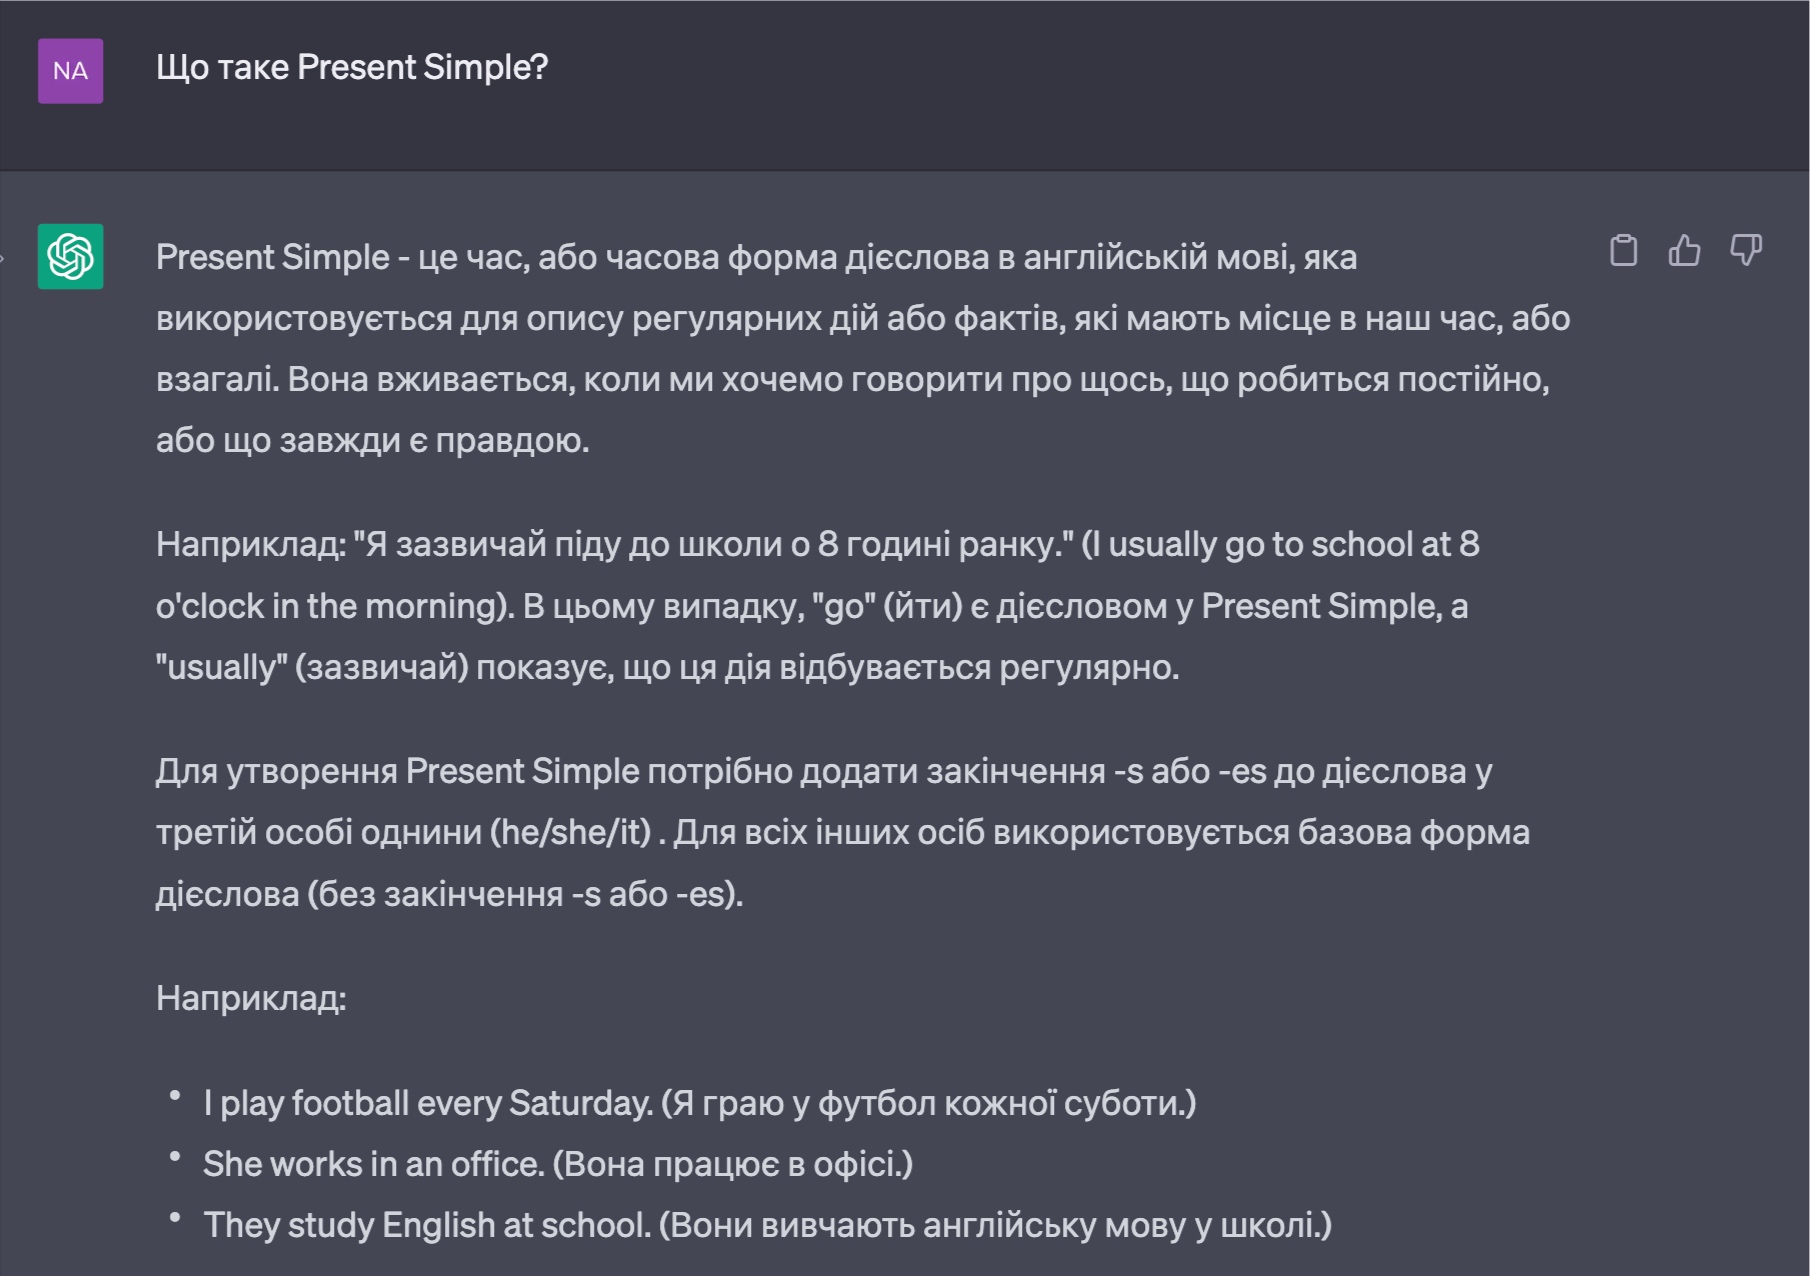Click the question "Що таке Present Simple?"

pos(352,68)
